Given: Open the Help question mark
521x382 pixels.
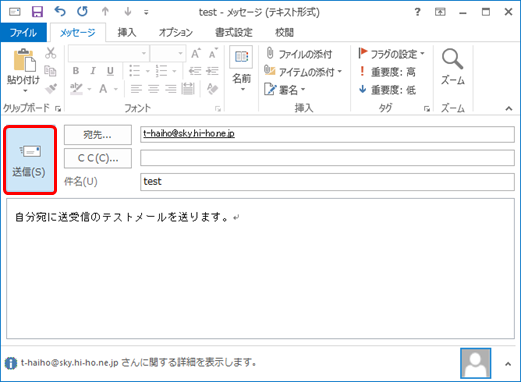Looking at the screenshot, I should (417, 12).
